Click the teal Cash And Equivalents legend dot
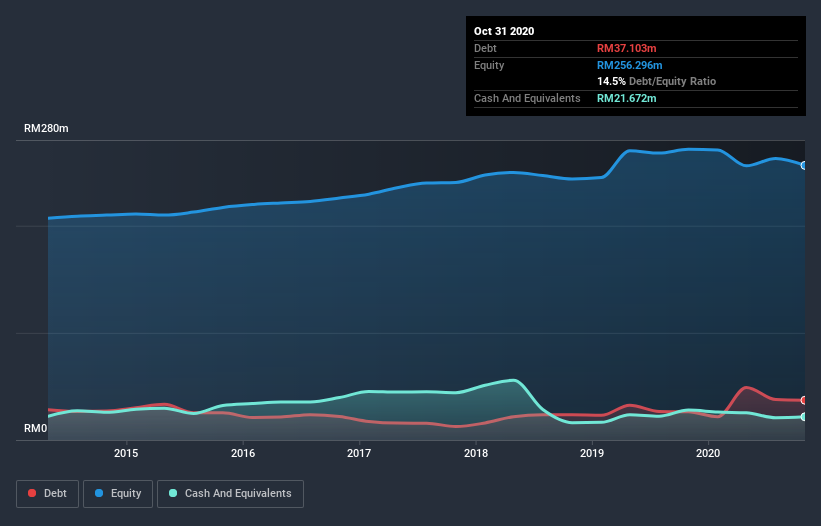This screenshot has width=821, height=526. coord(173,493)
